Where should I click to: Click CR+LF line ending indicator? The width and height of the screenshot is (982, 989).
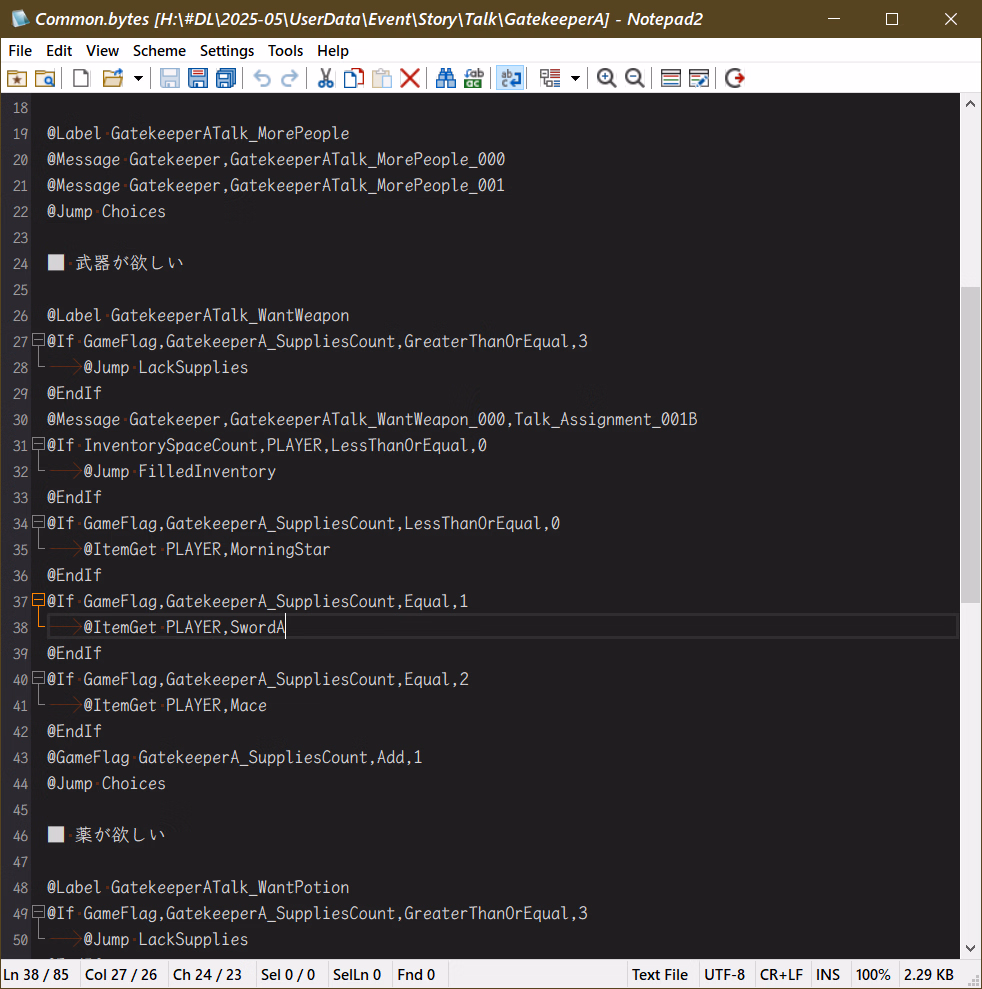pos(780,974)
